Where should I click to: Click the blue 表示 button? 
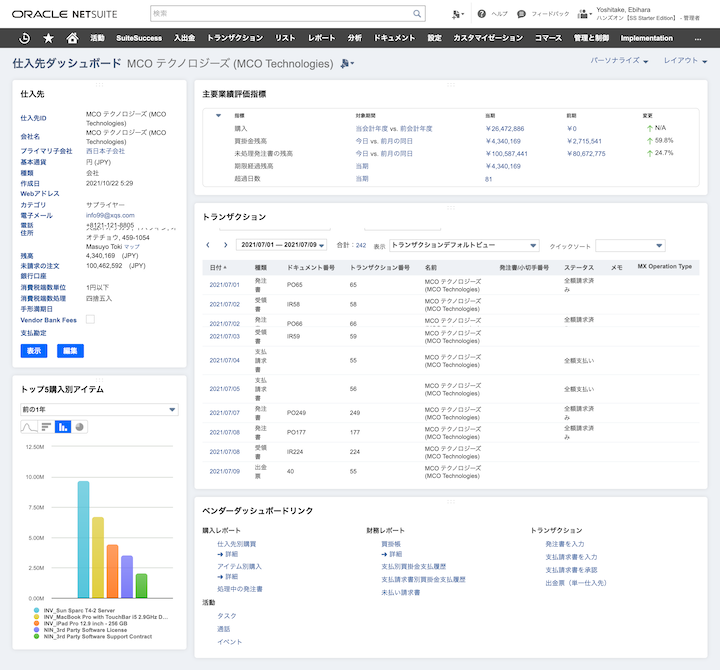click(34, 351)
